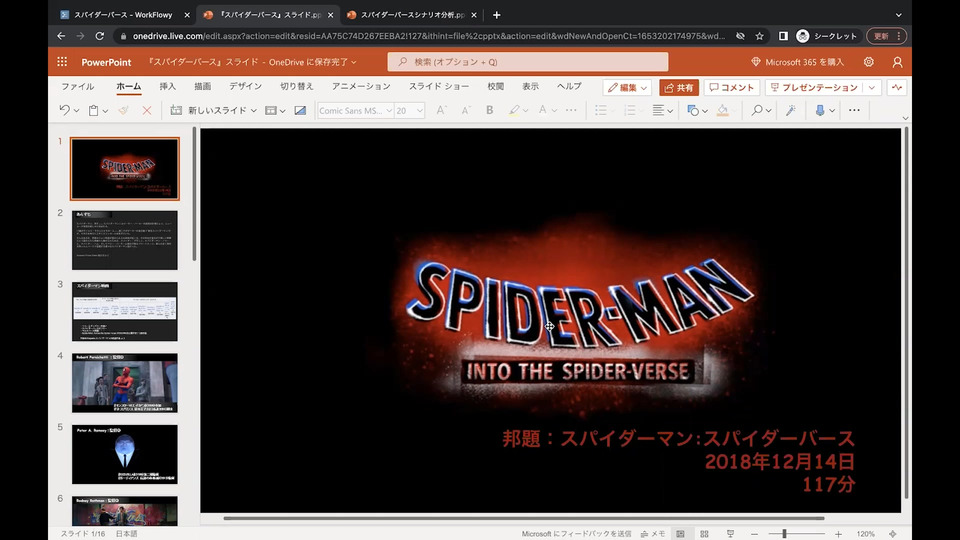
Task: Apply the font color A
Action: [542, 110]
